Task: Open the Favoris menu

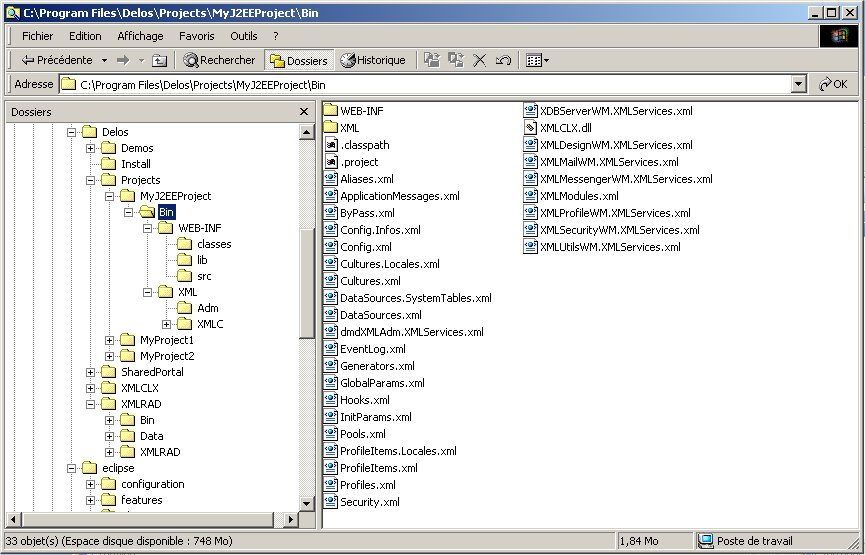Action: coord(196,36)
